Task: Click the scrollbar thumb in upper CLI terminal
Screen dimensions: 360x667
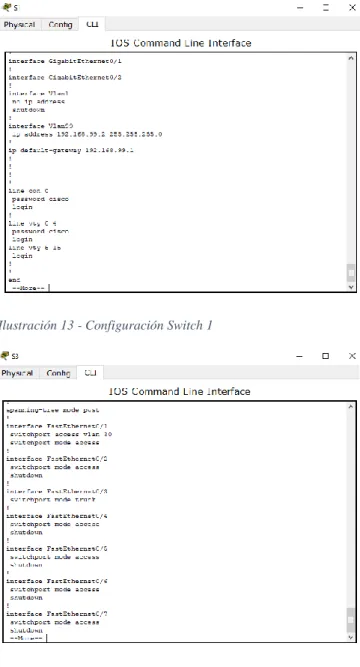Action: 351,273
